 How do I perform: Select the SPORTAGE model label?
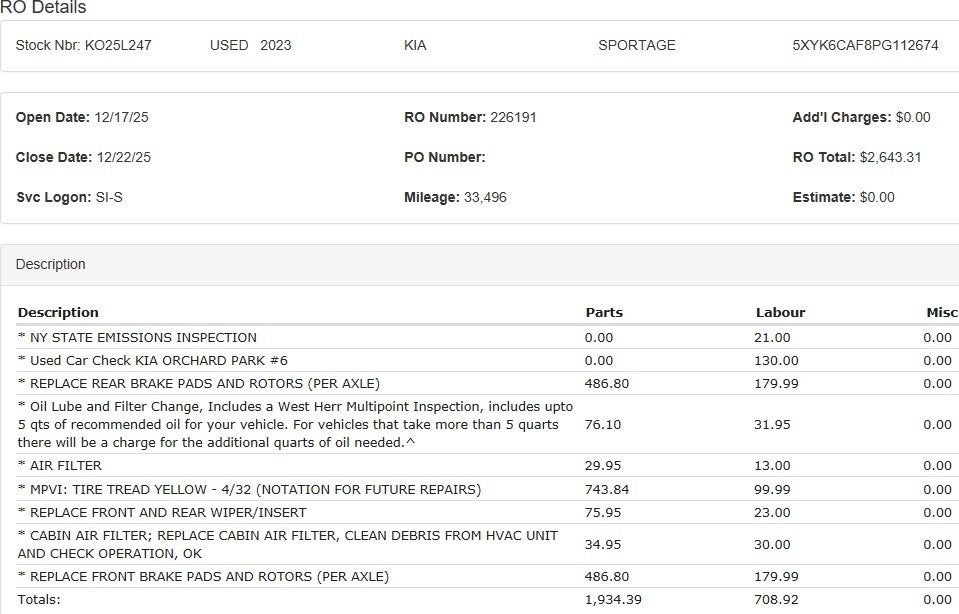pyautogui.click(x=636, y=45)
